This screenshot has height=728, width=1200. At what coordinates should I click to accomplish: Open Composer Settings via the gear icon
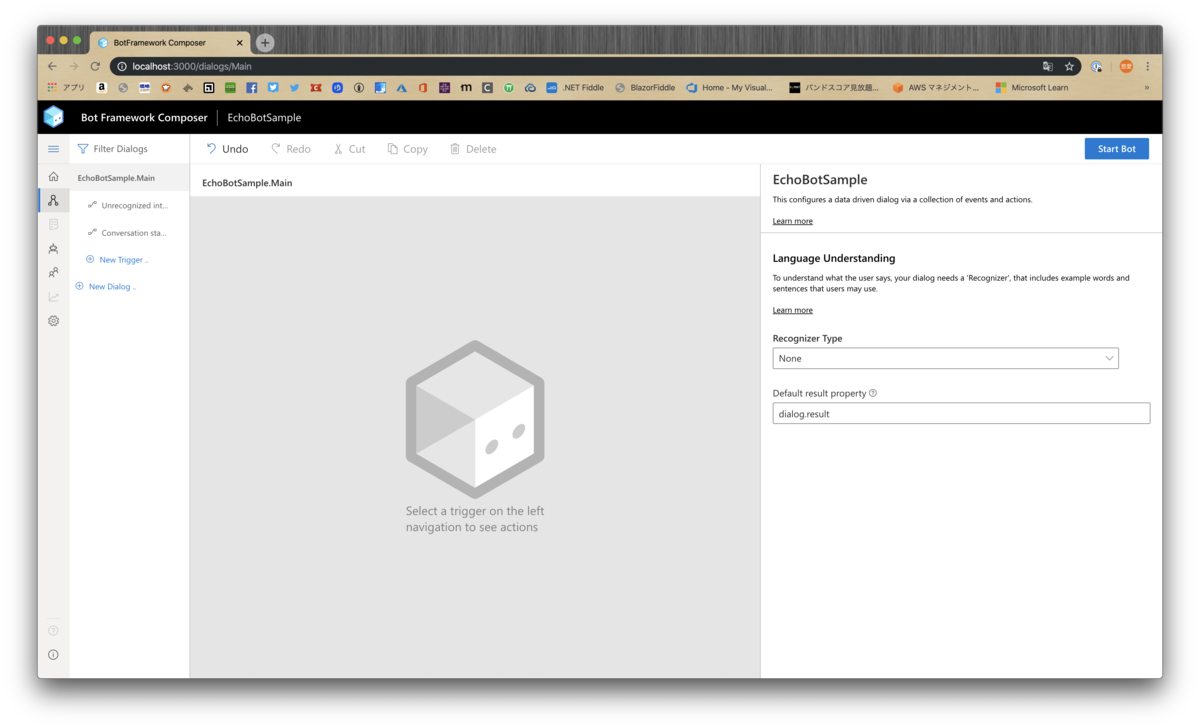point(53,320)
